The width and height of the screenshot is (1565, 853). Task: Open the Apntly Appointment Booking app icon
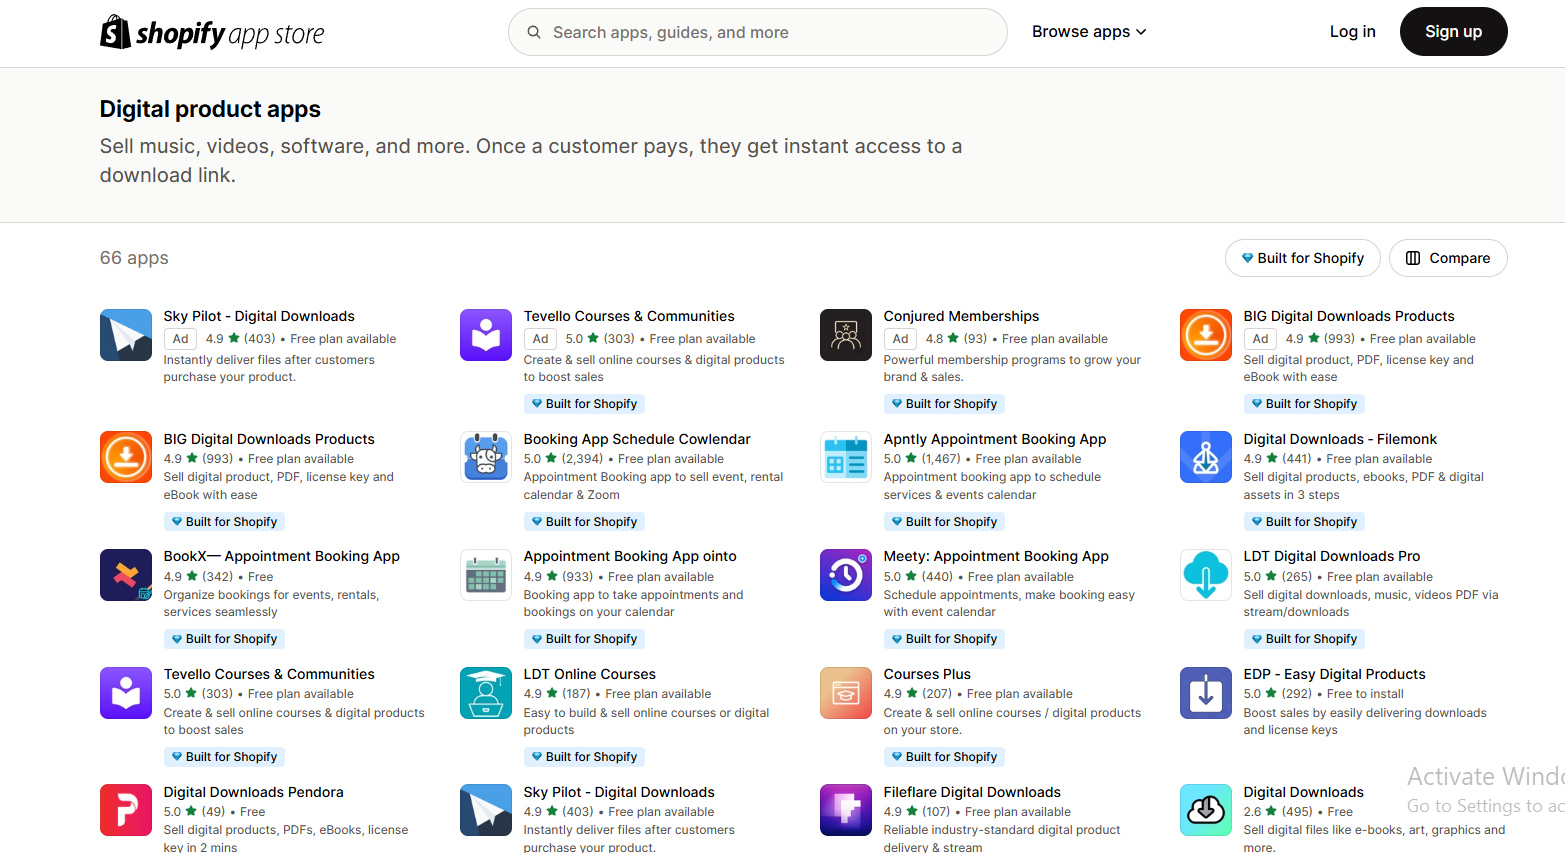pos(846,457)
